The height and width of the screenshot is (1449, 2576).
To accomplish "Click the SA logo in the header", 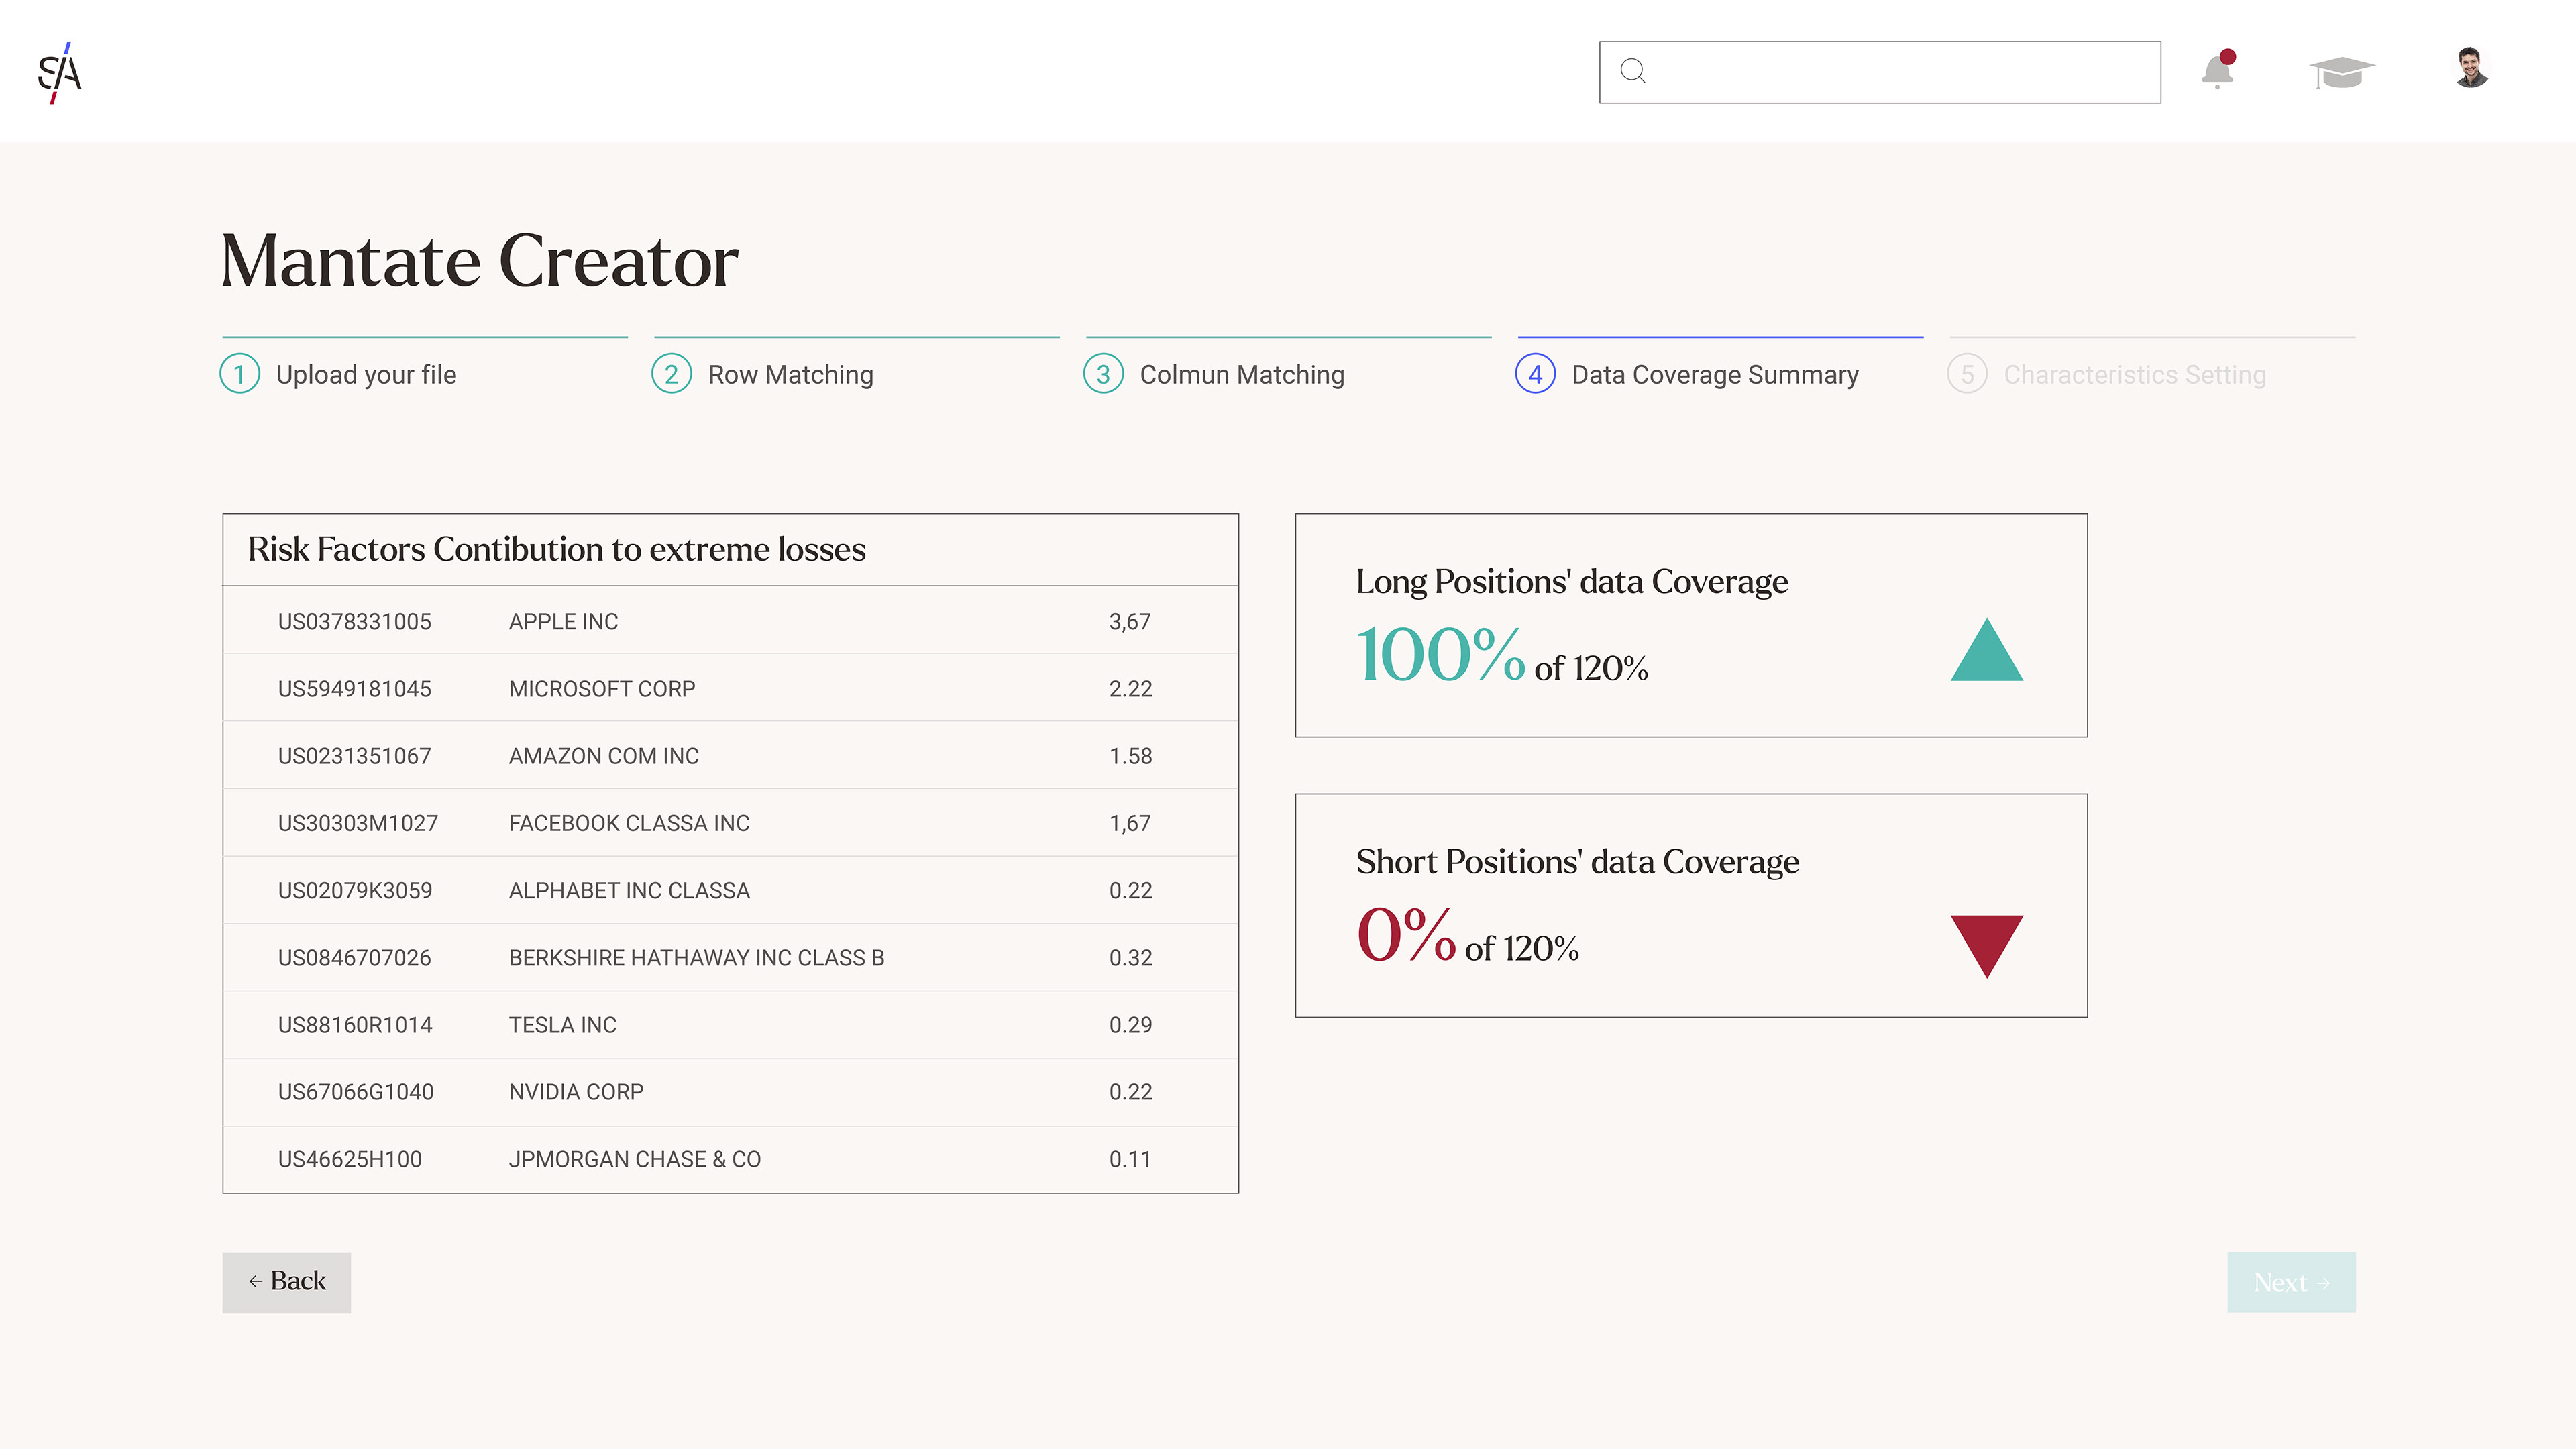I will coord(59,72).
